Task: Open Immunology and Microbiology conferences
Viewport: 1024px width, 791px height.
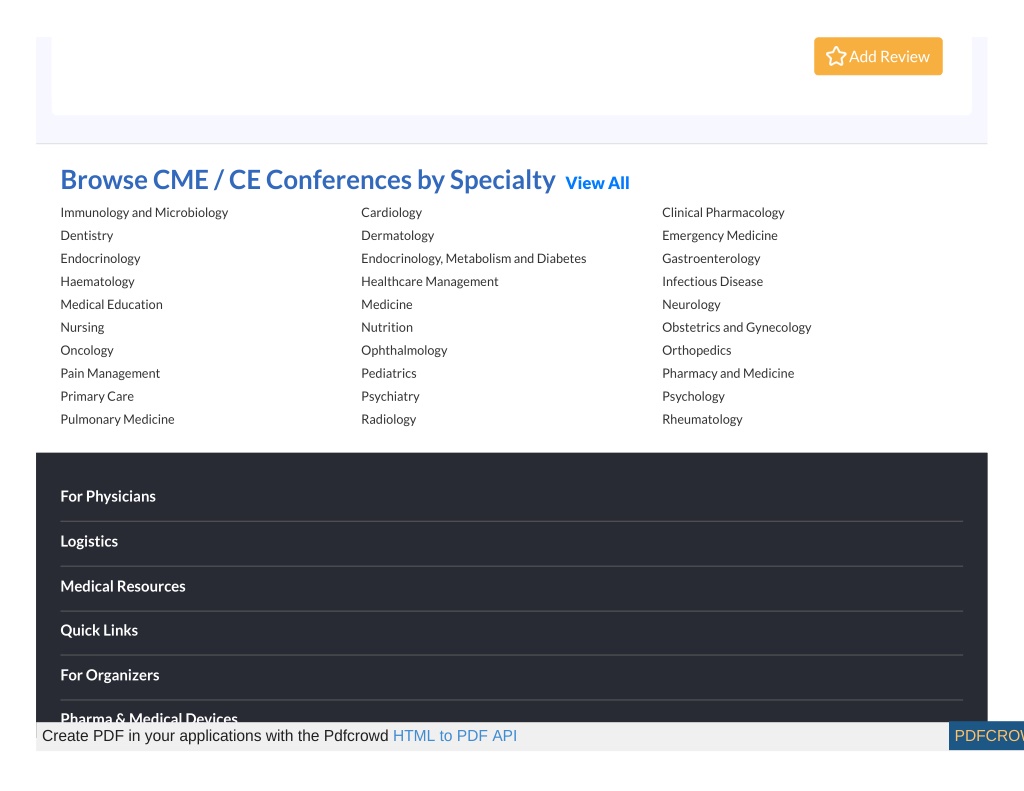Action: tap(144, 213)
